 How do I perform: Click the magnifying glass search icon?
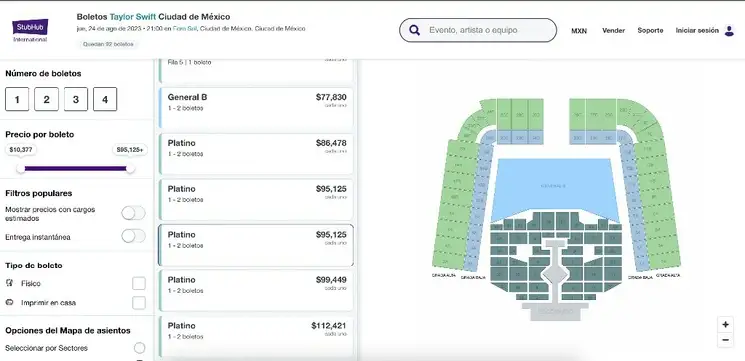point(414,30)
